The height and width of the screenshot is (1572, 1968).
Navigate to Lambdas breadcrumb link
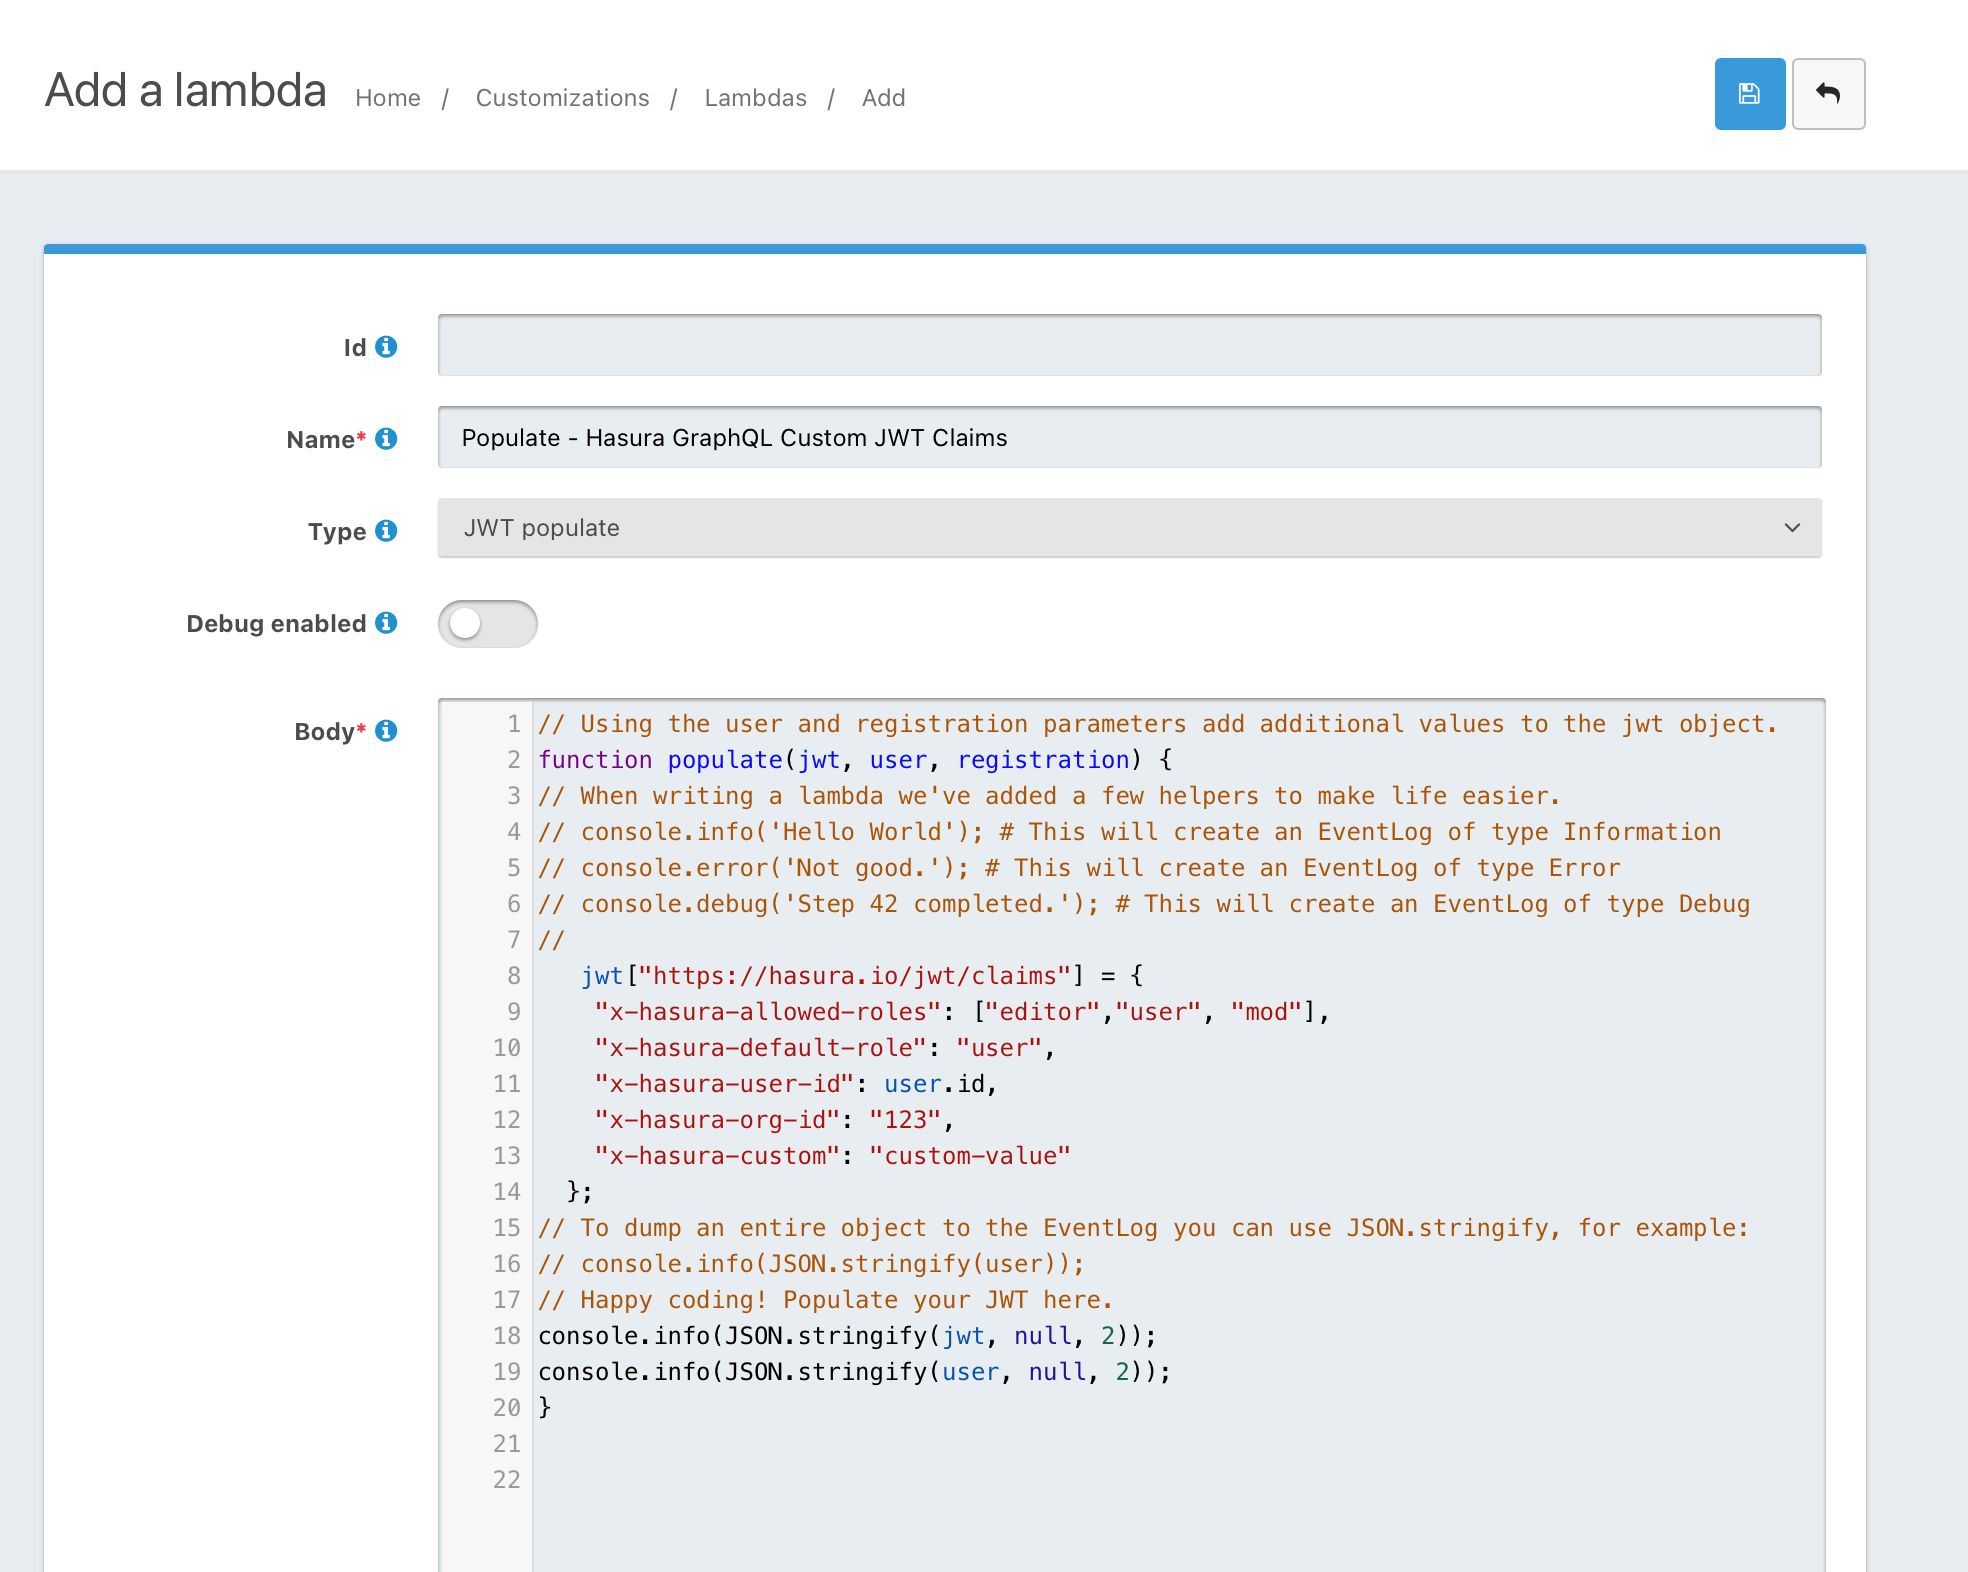point(755,98)
